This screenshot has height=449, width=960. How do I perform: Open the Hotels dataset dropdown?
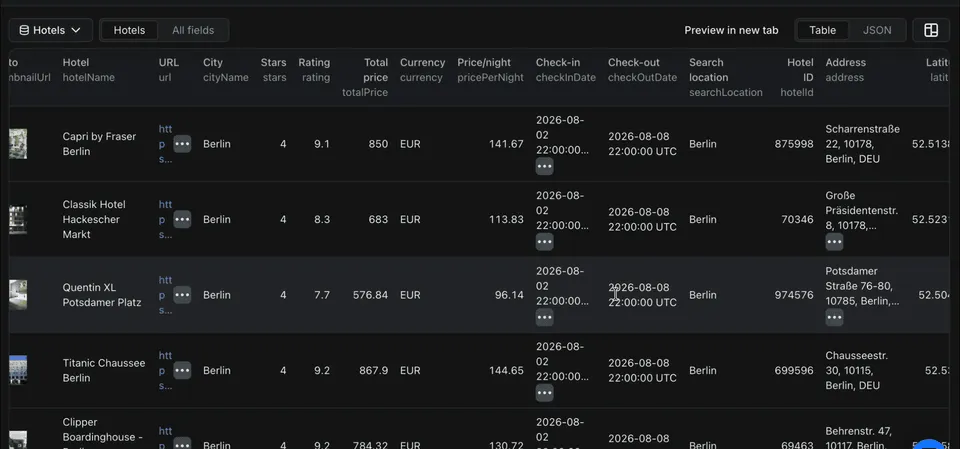point(51,30)
